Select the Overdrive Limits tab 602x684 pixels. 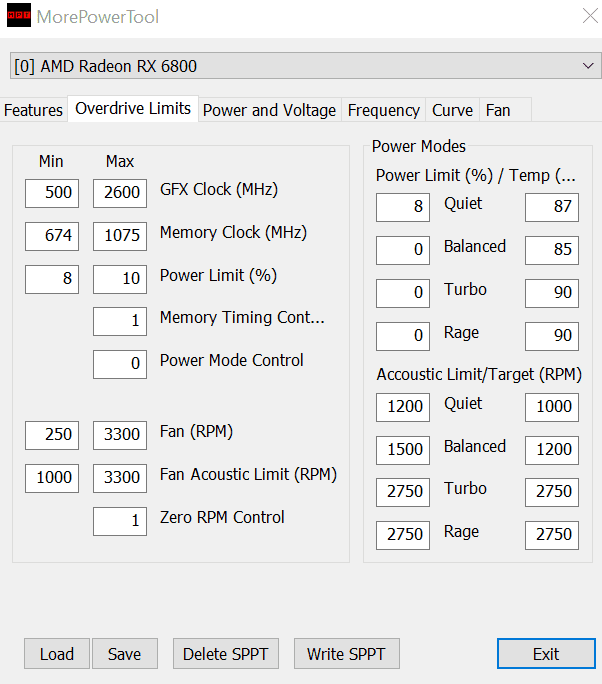tap(133, 108)
